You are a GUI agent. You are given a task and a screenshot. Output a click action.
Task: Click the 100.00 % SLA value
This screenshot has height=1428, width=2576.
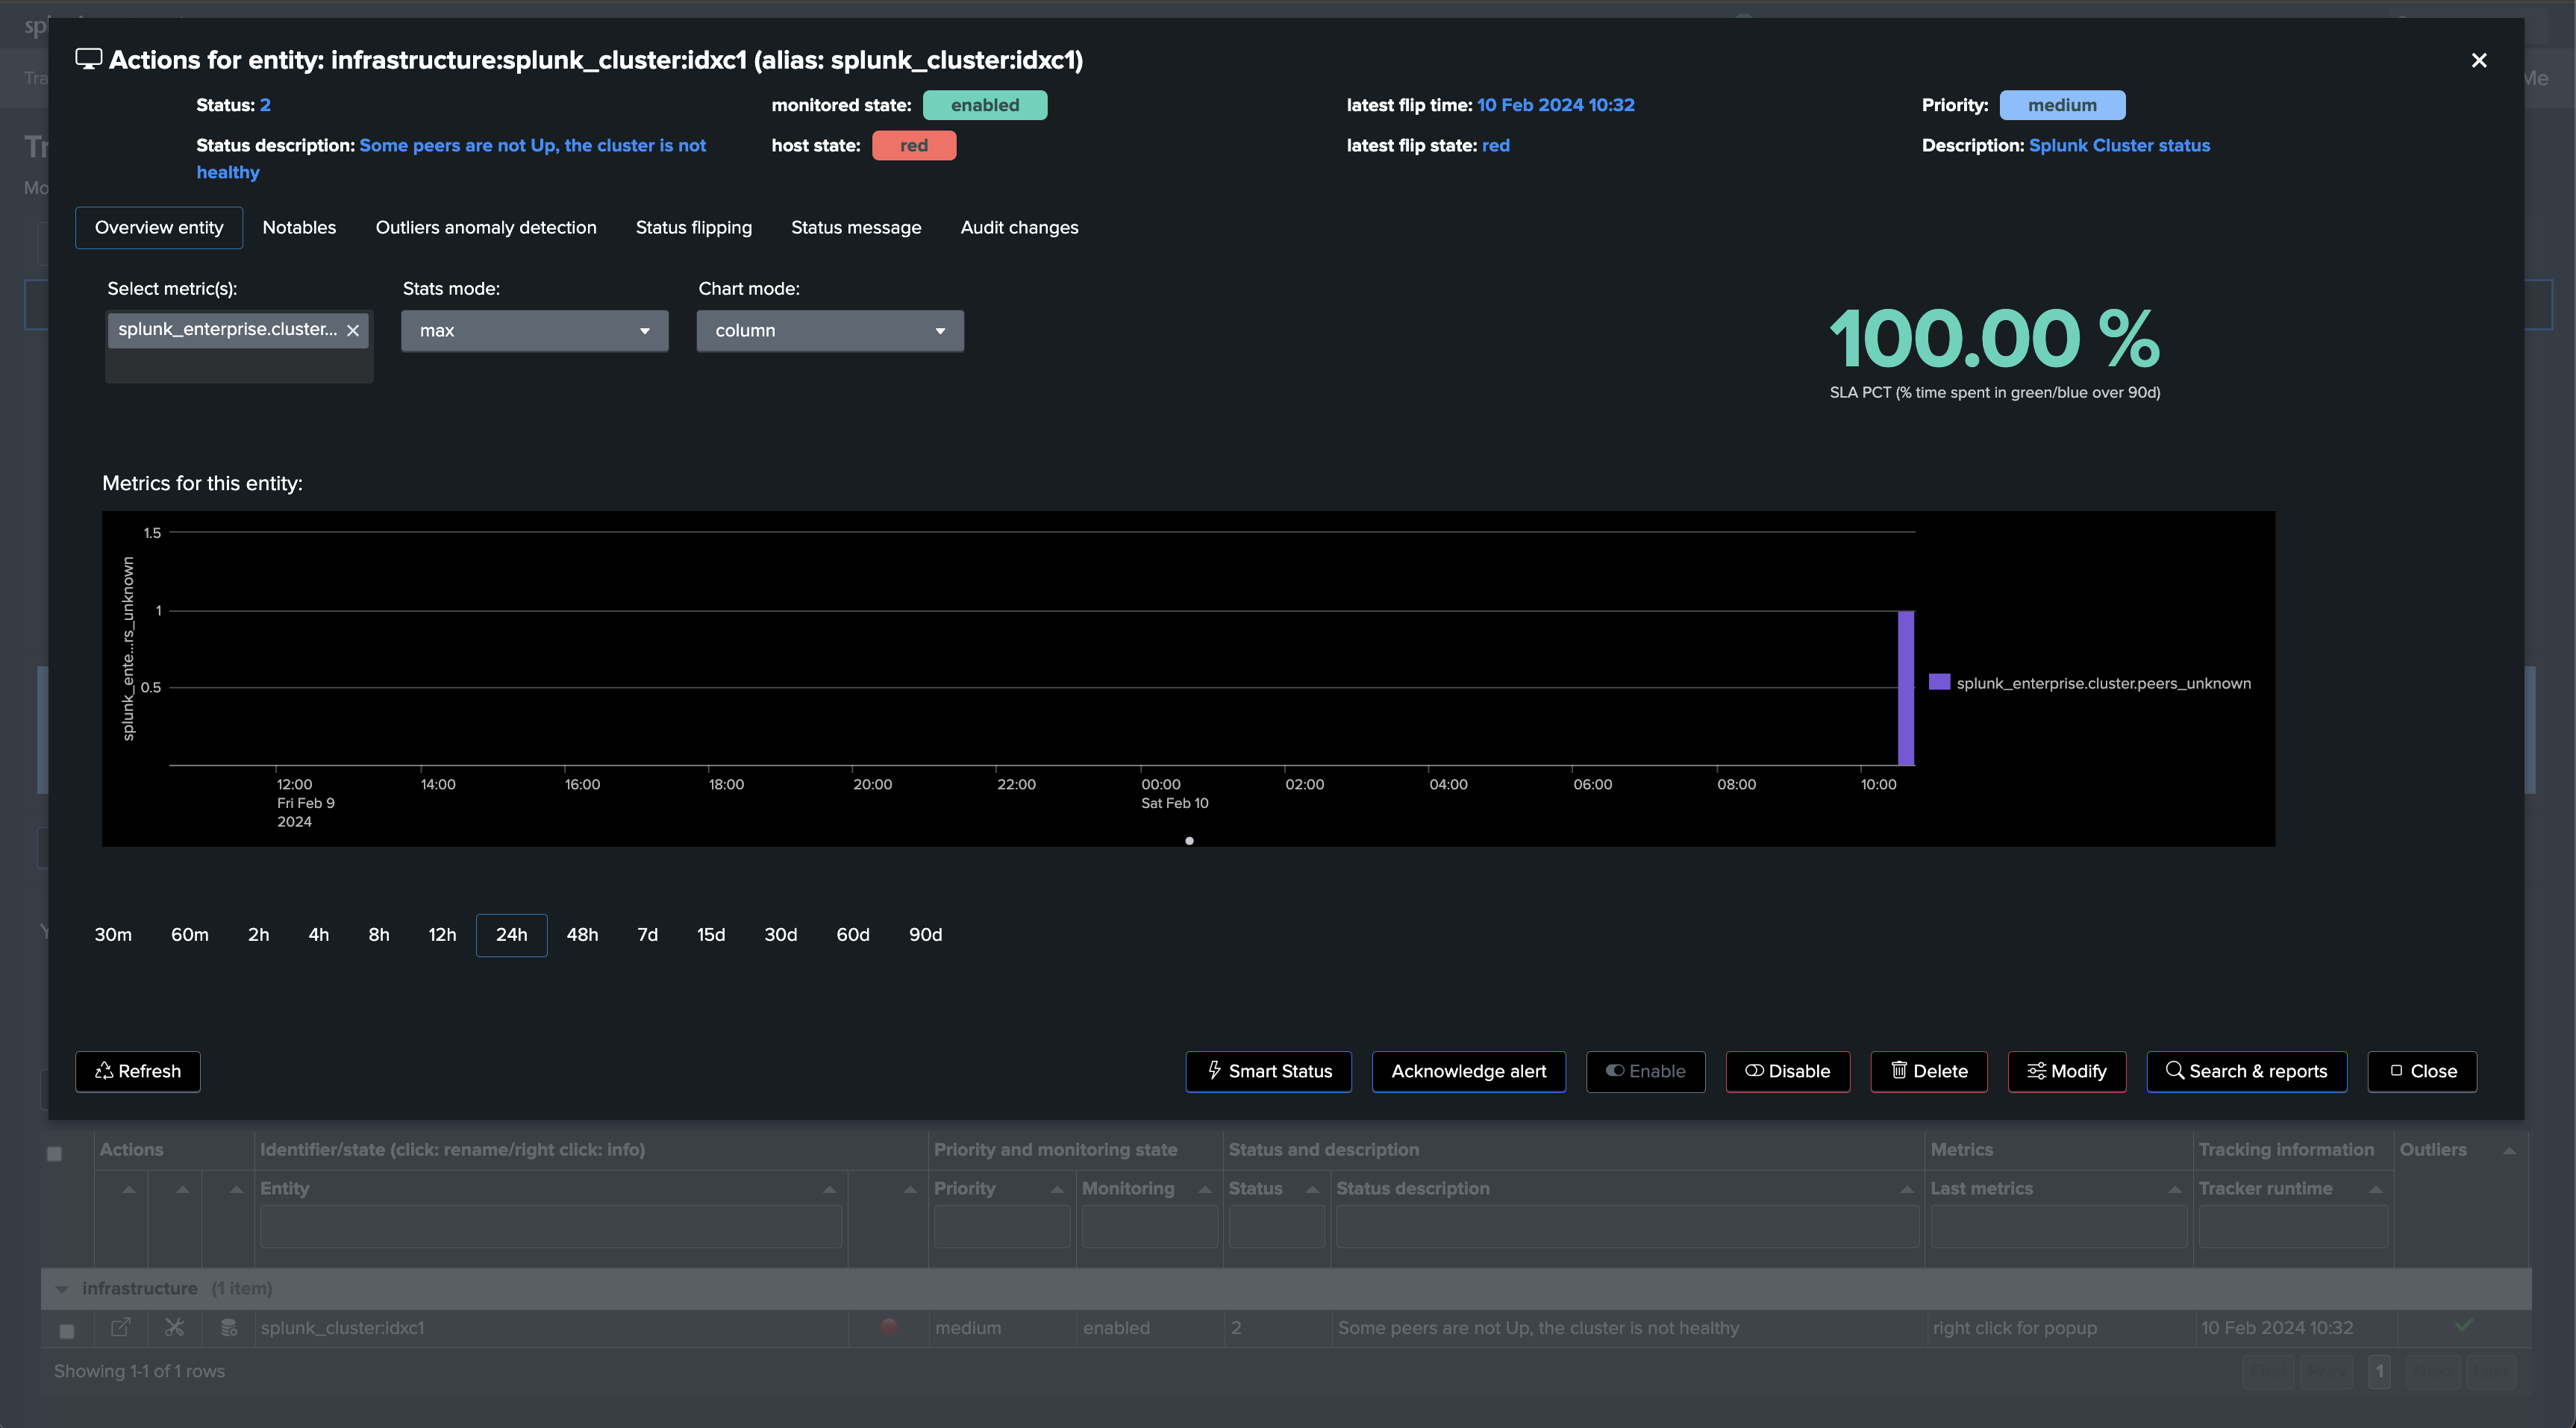click(1995, 338)
